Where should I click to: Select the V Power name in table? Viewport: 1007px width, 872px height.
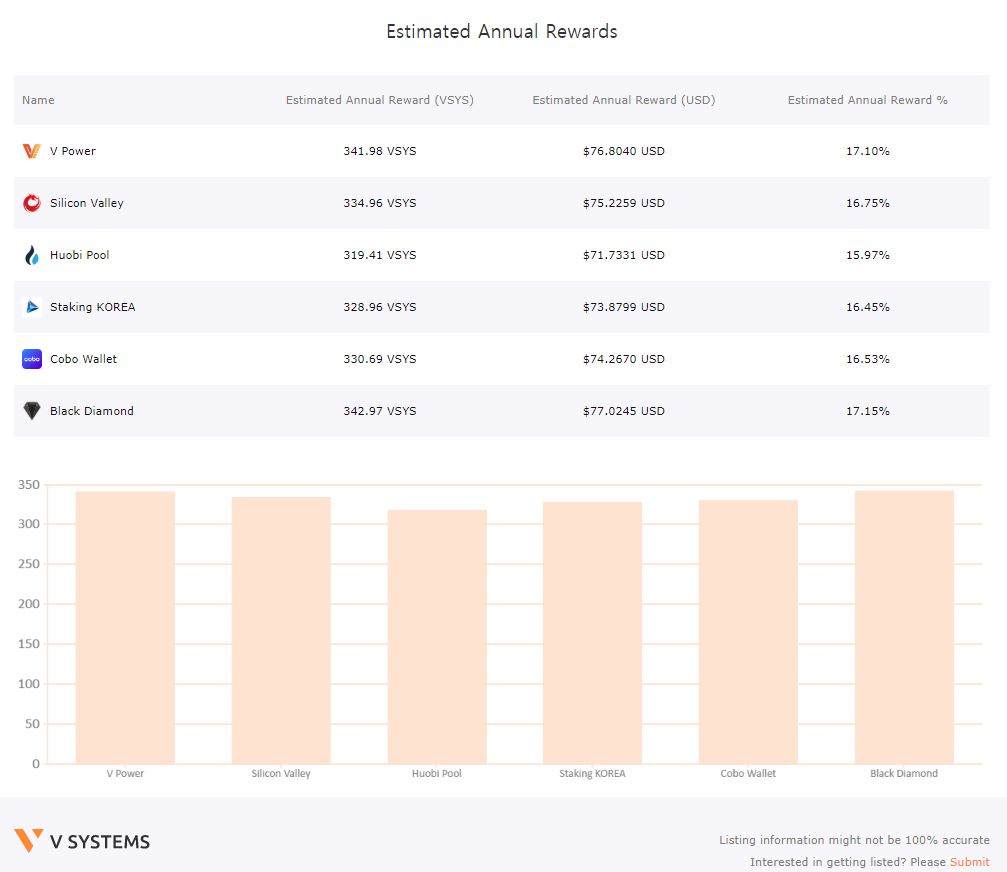point(73,151)
